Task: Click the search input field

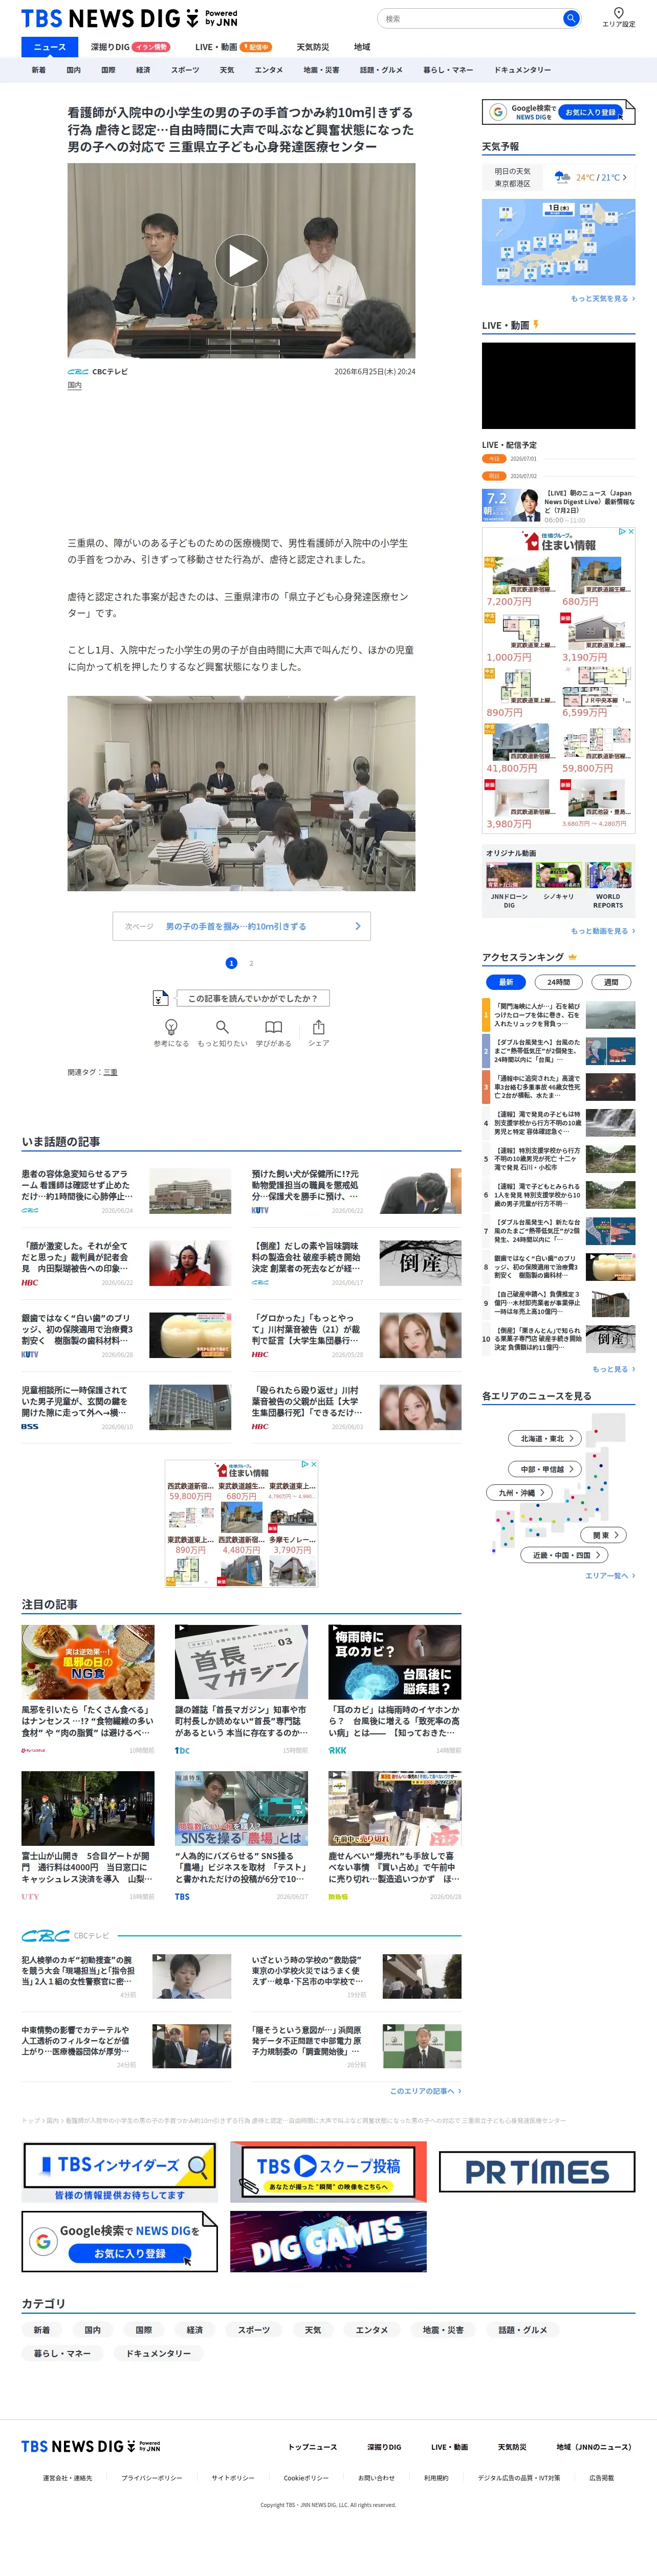Action: coord(471,18)
